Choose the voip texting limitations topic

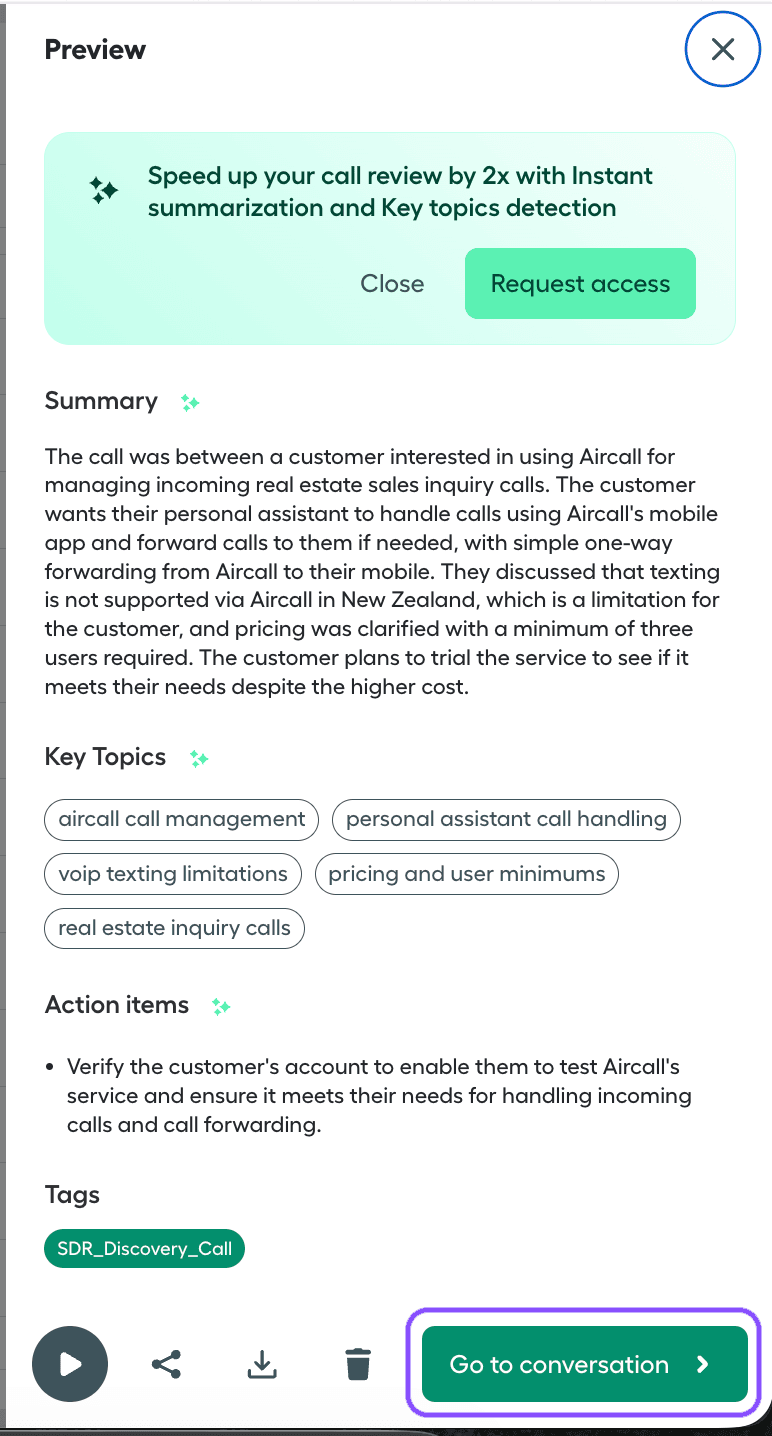click(x=173, y=874)
